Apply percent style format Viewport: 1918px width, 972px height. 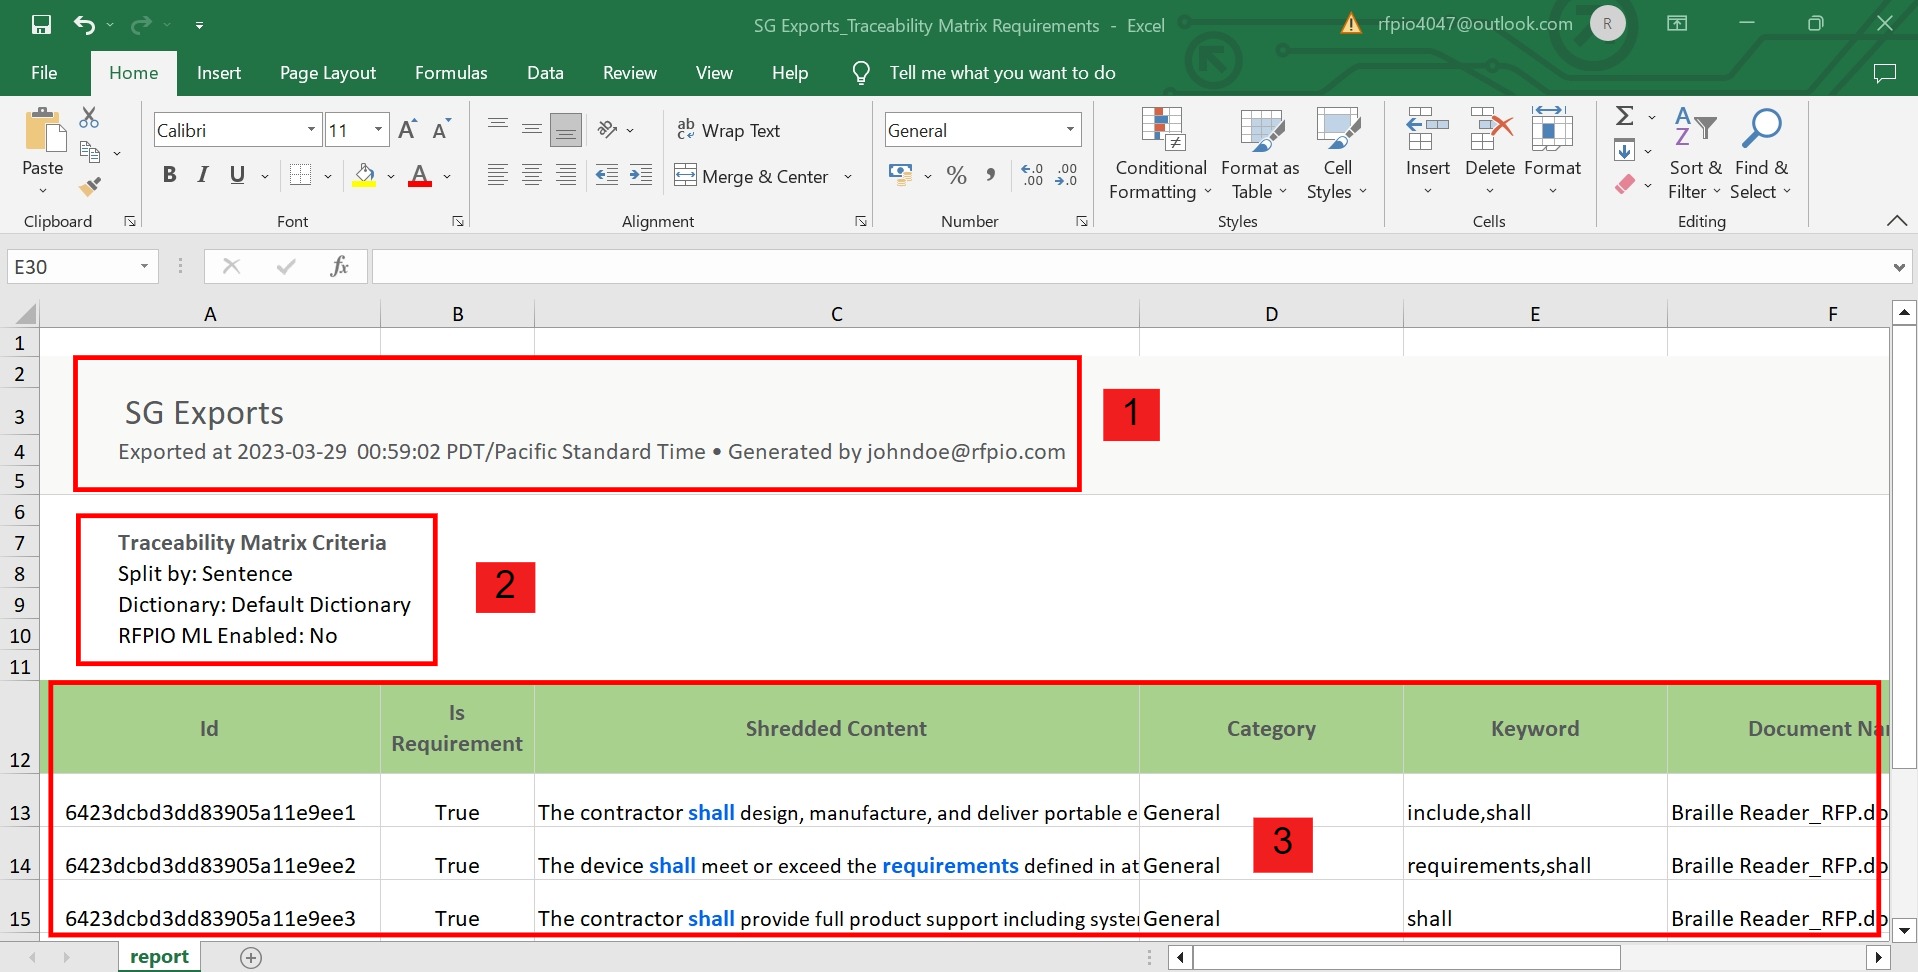[x=957, y=175]
